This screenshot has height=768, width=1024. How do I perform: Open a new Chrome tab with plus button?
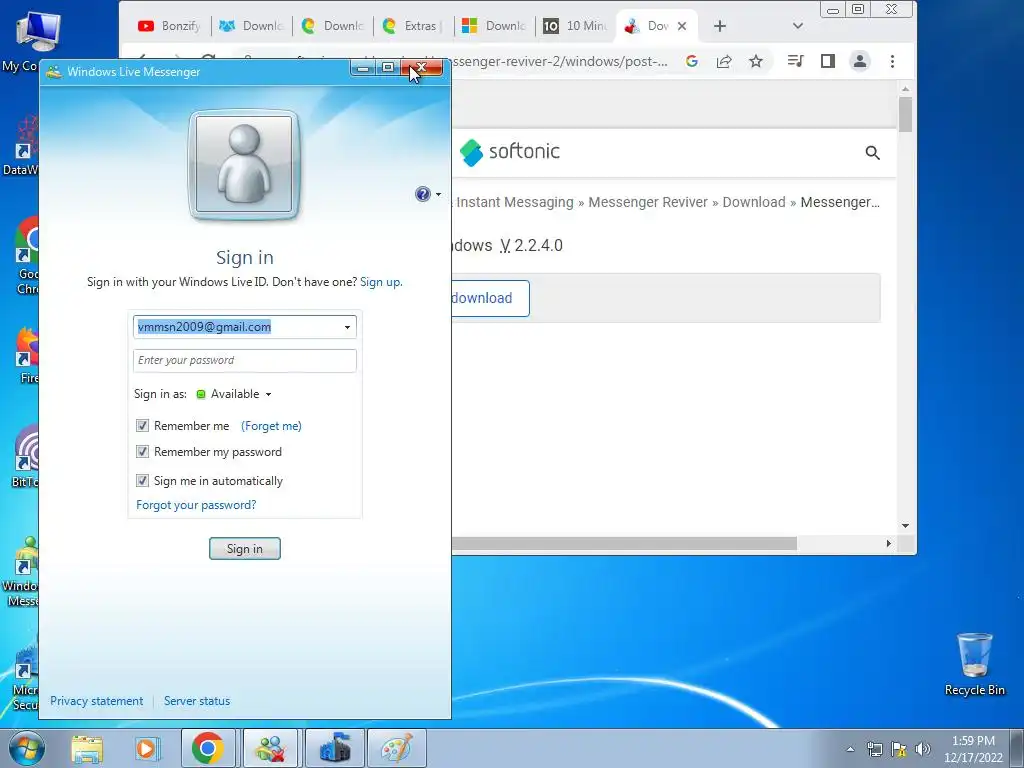pos(720,26)
